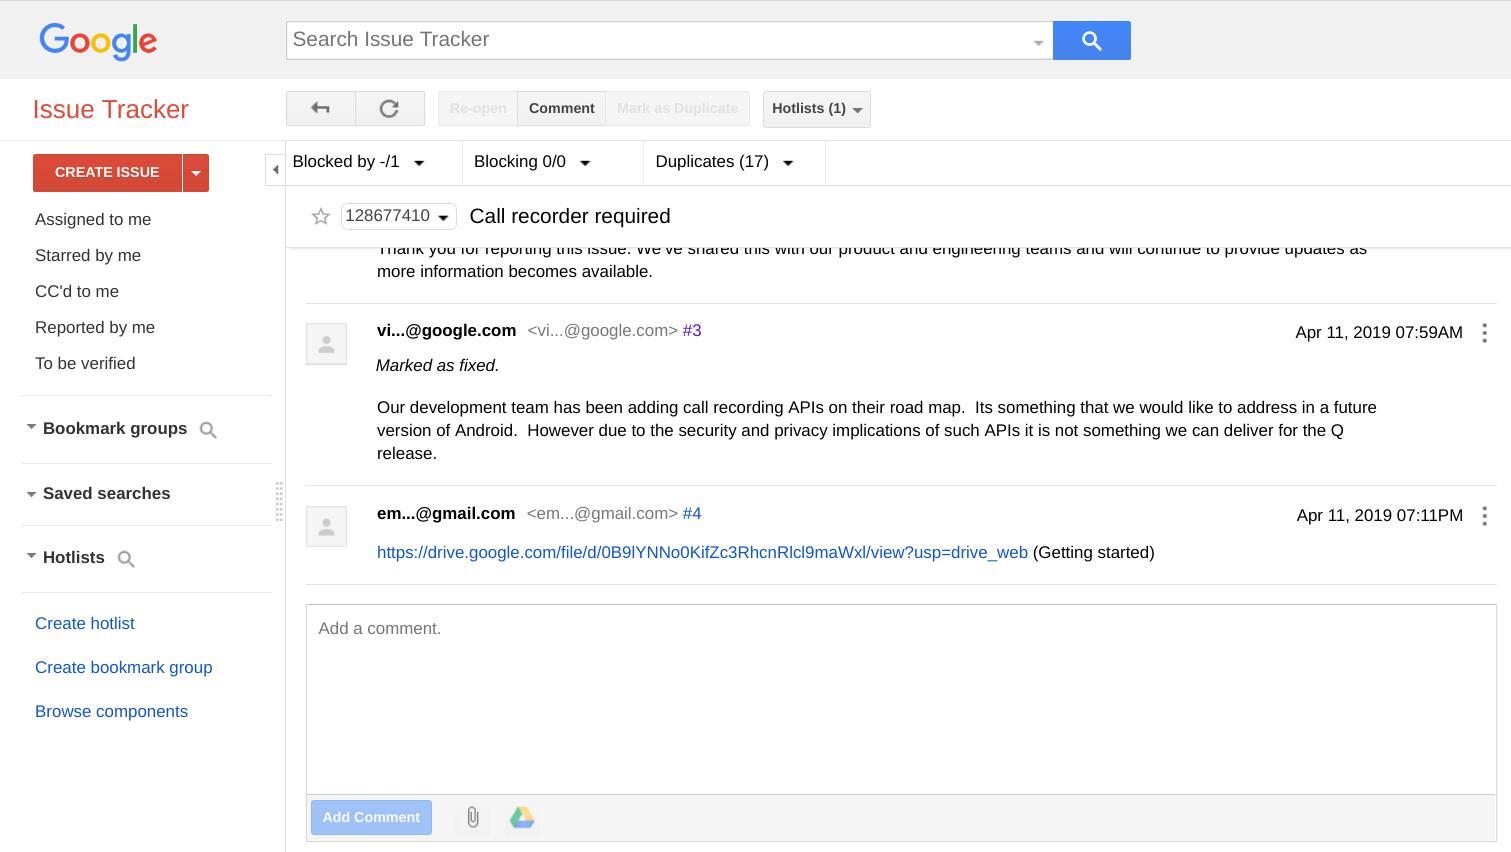This screenshot has width=1511, height=852.
Task: Click avatar of vi...@google.com comment
Action: tap(326, 344)
